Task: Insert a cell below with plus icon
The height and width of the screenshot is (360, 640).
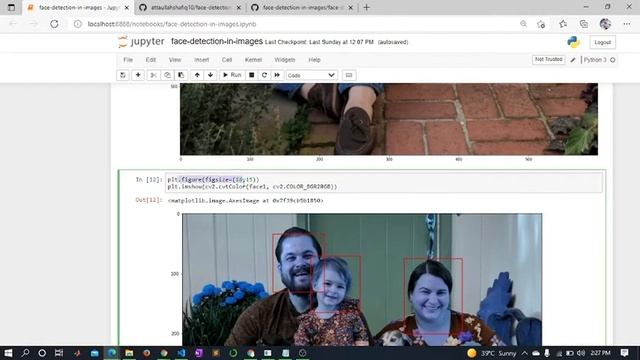Action: click(138, 75)
